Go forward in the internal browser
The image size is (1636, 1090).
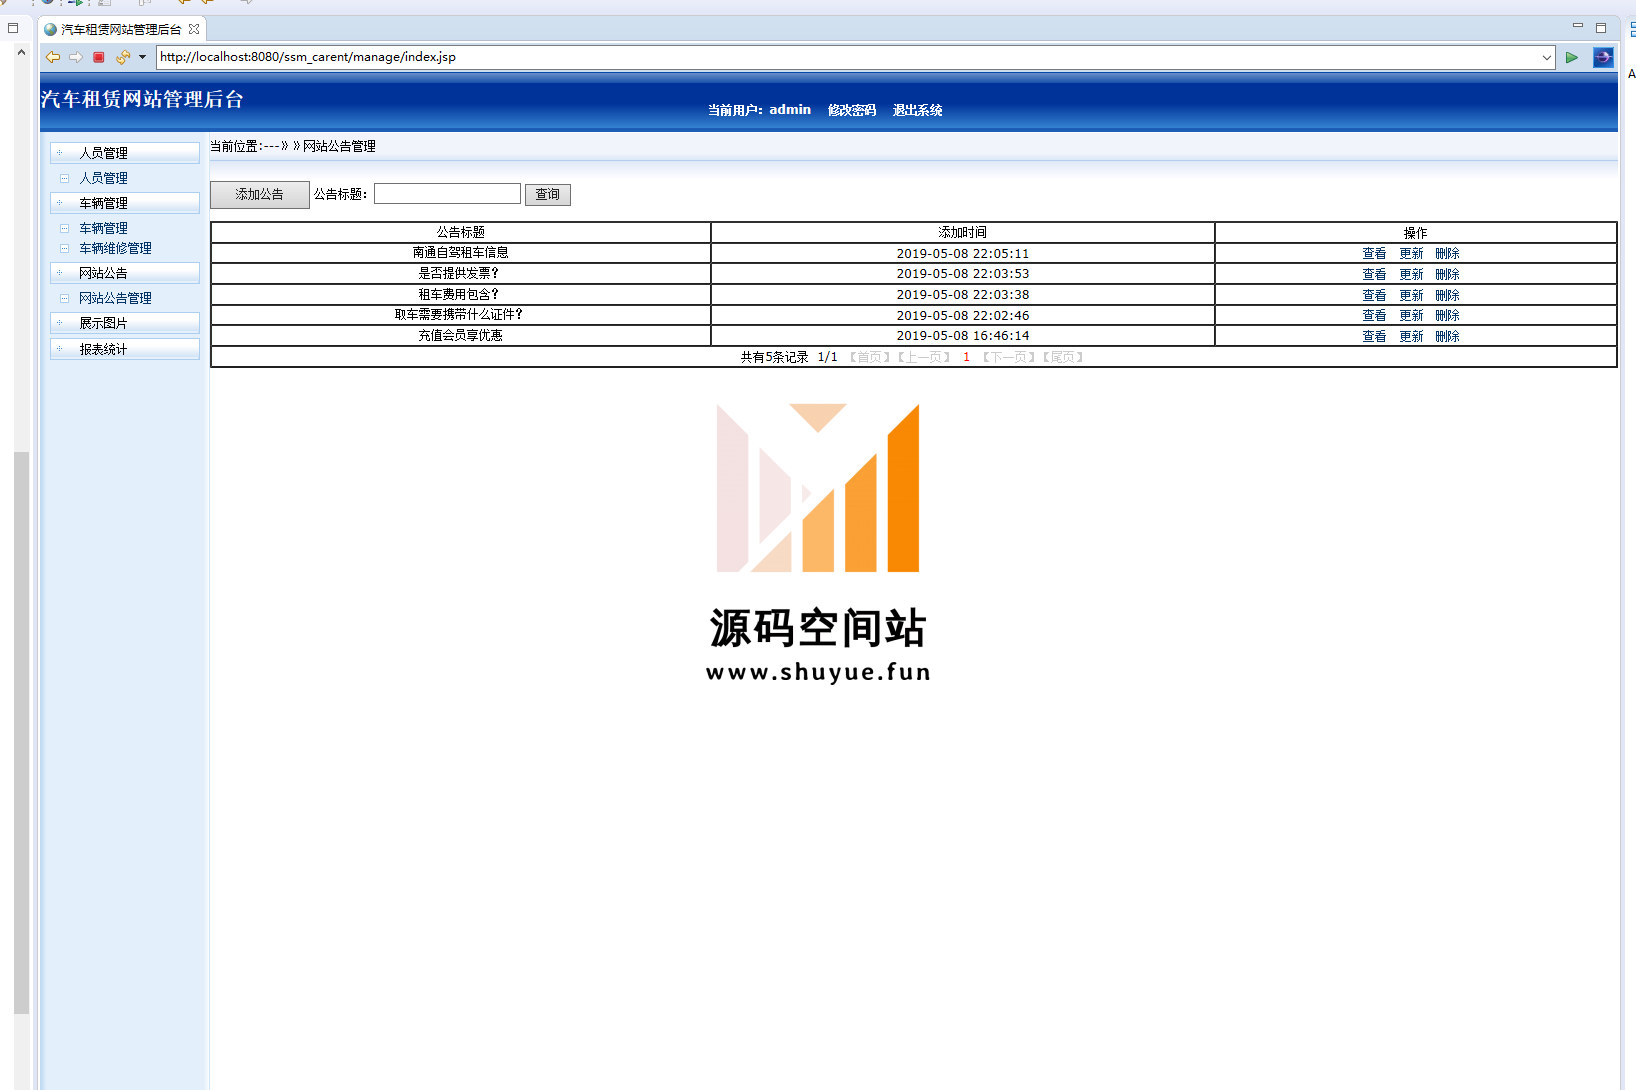[76, 57]
